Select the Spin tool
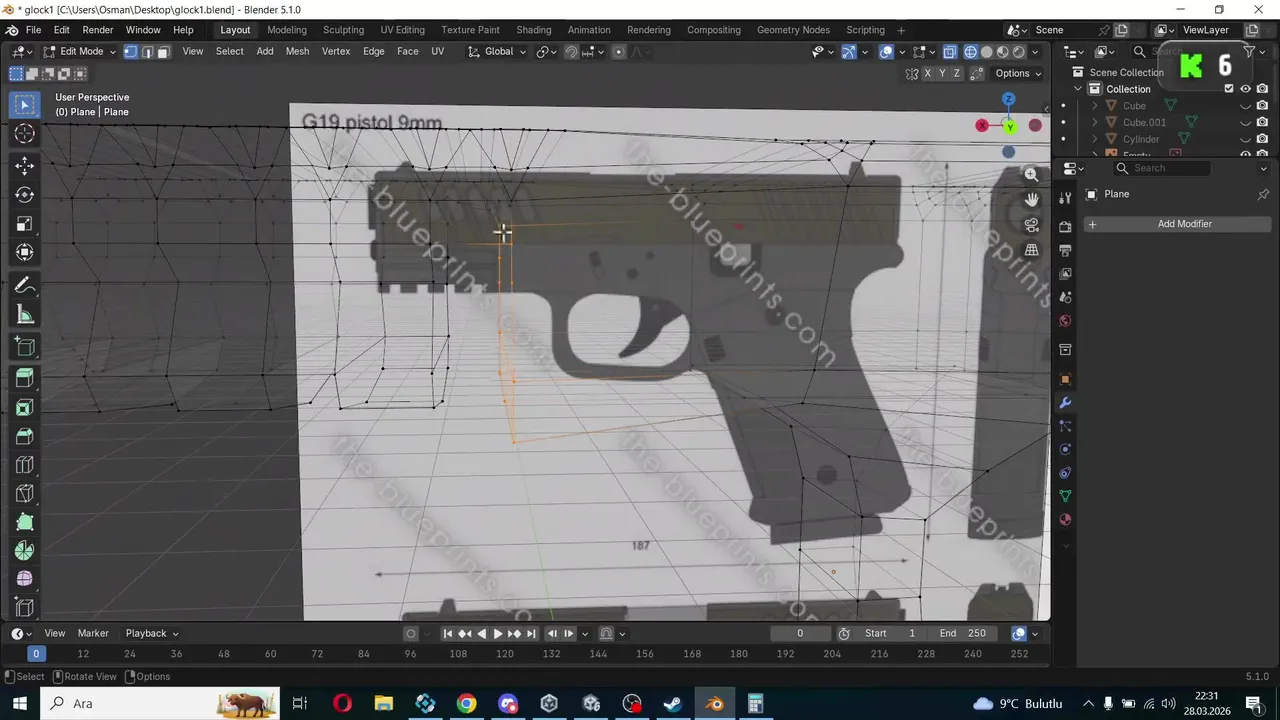This screenshot has width=1280, height=720. 25,551
